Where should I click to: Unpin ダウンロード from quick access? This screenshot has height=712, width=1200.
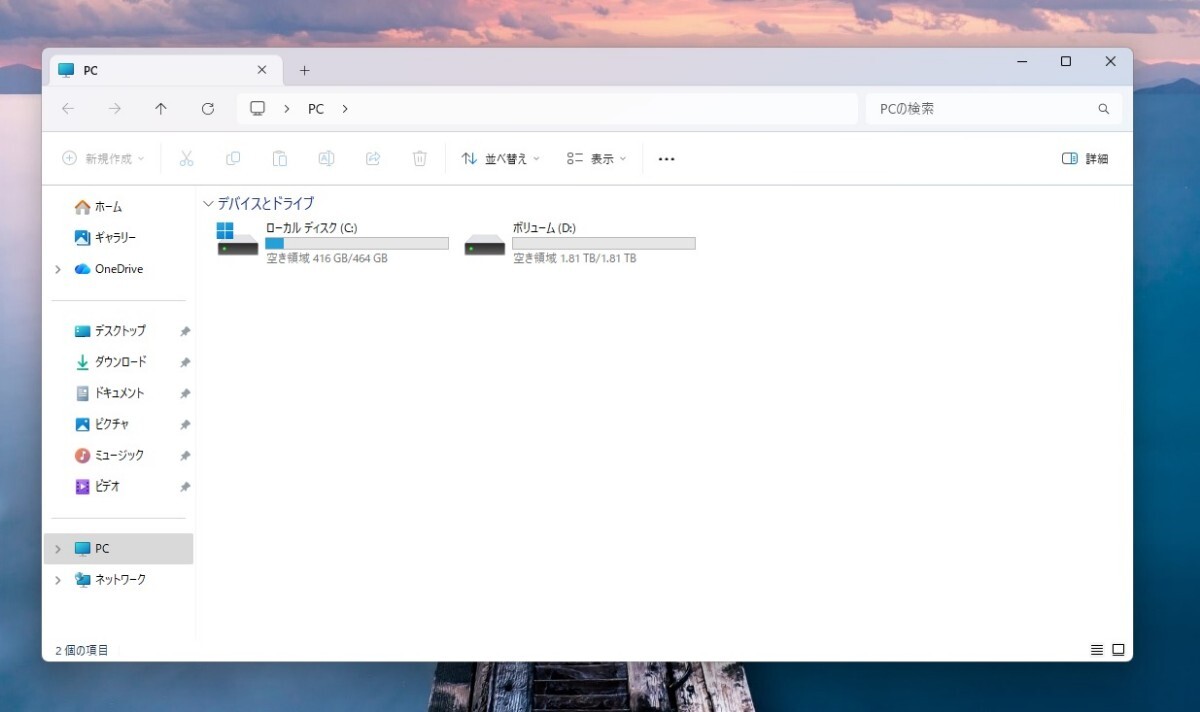point(184,361)
